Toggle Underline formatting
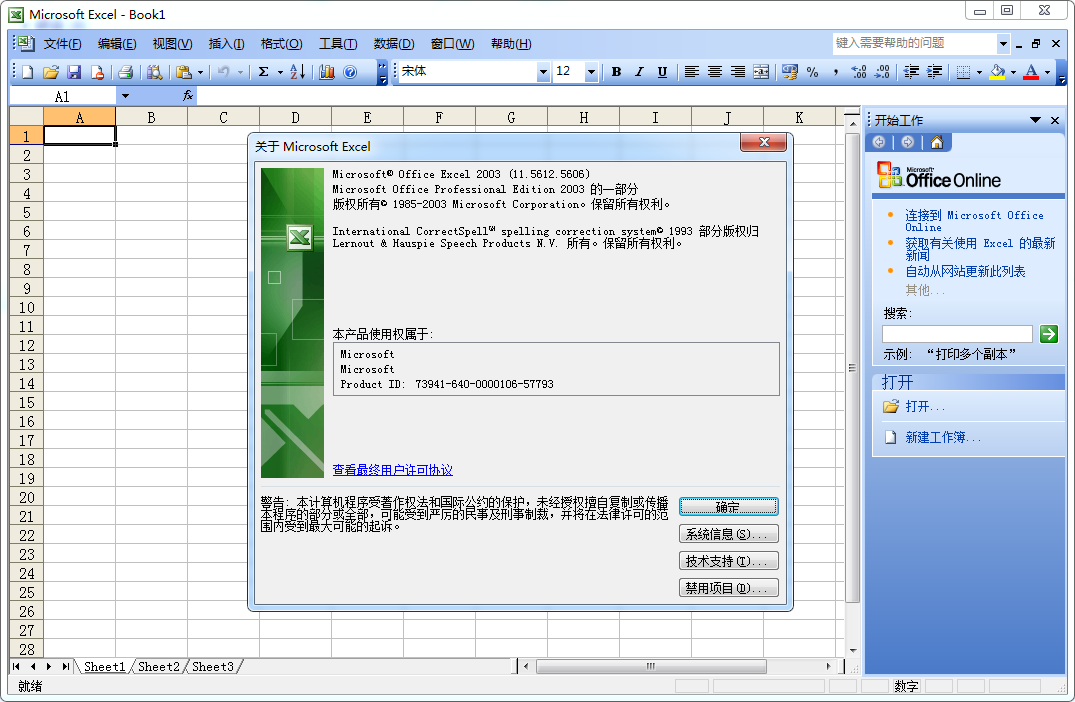1075x702 pixels. [662, 72]
